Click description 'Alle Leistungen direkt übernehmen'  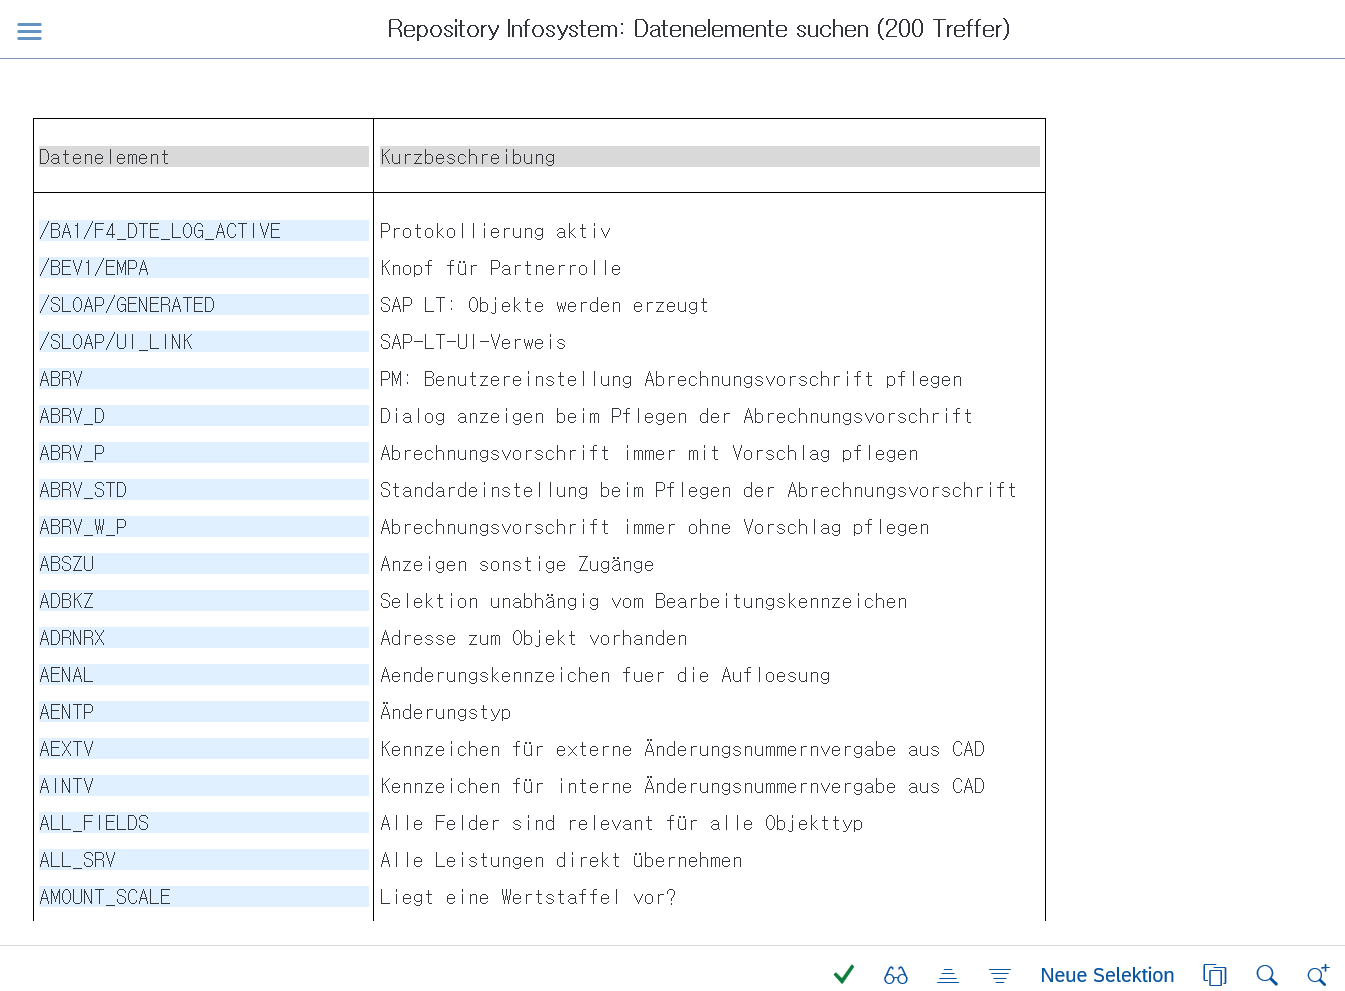(561, 860)
